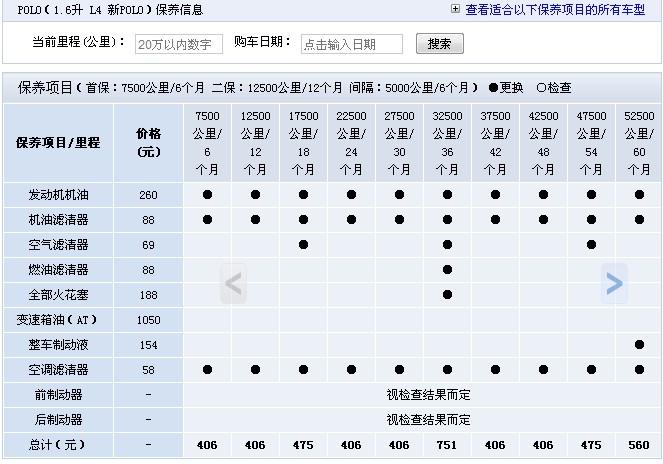Viewport: 663px width, 464px height.
Task: Click the 整车制动液 replace dot at 52500公里
Action: point(639,344)
